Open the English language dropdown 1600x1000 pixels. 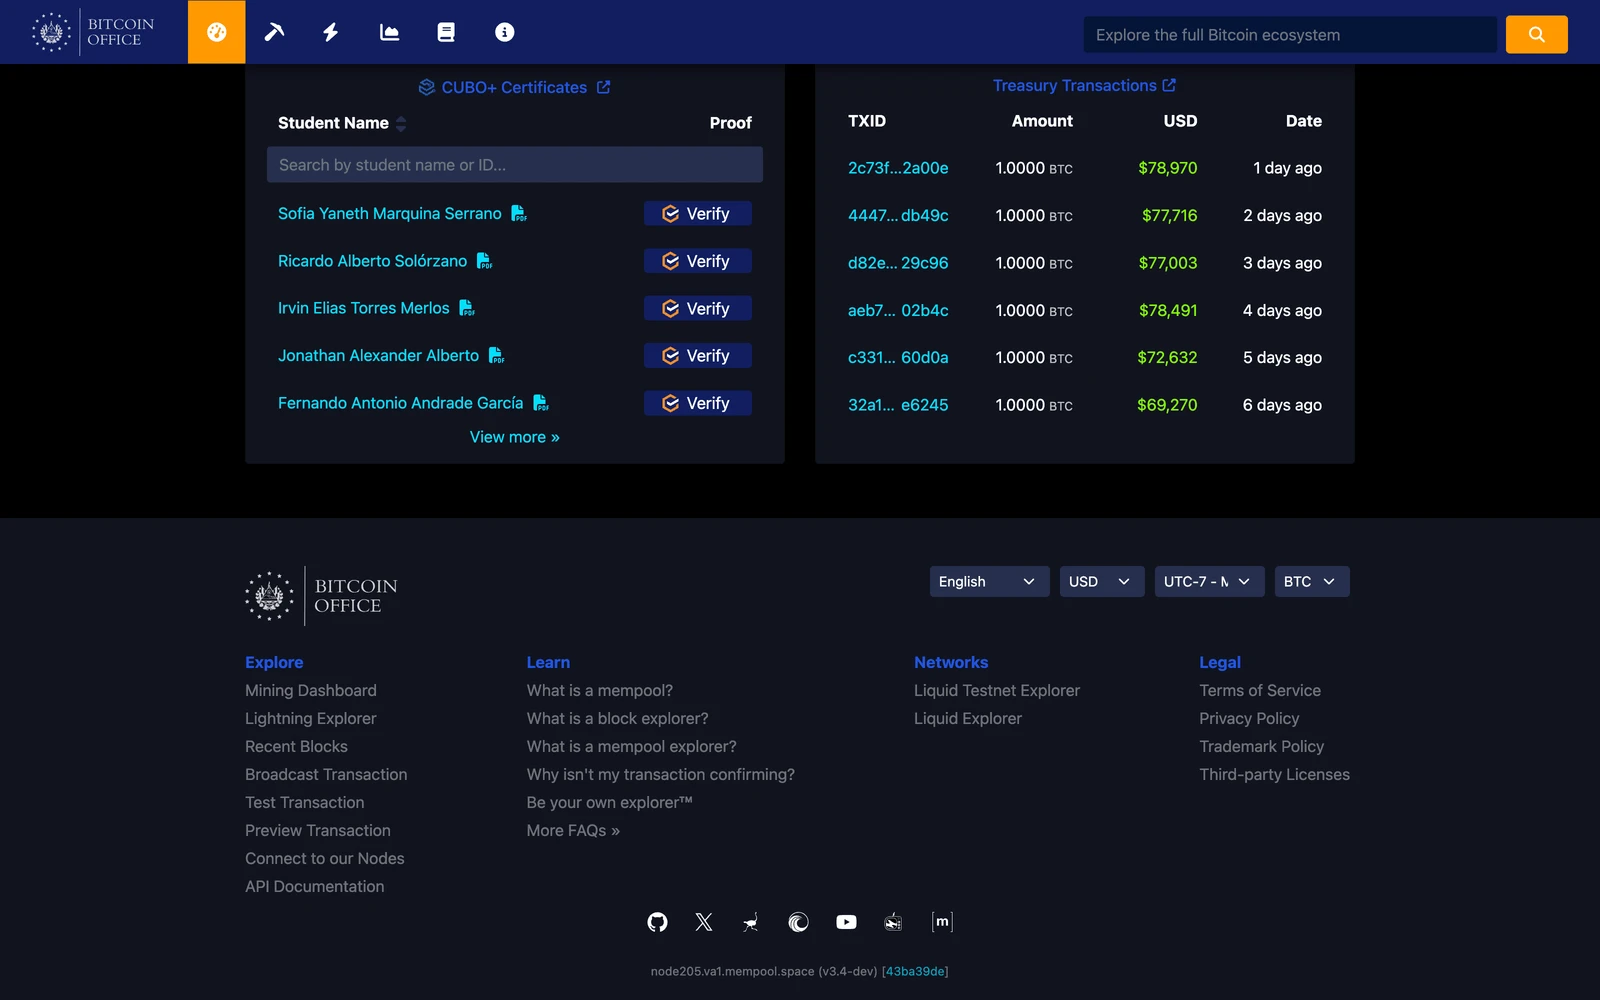[989, 581]
